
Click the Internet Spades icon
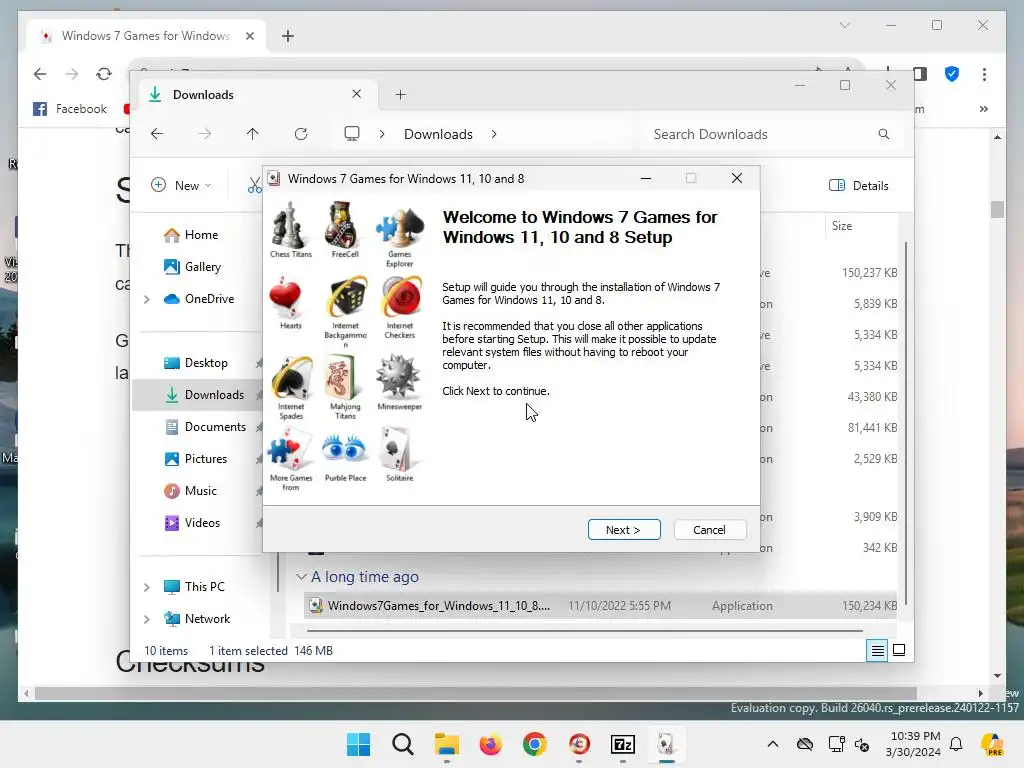(291, 377)
